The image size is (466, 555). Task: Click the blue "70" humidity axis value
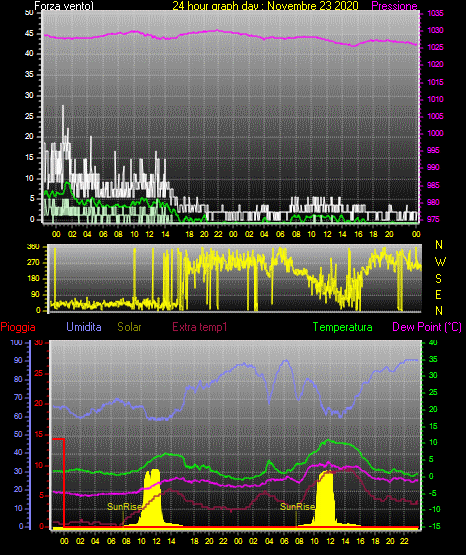click(18, 398)
